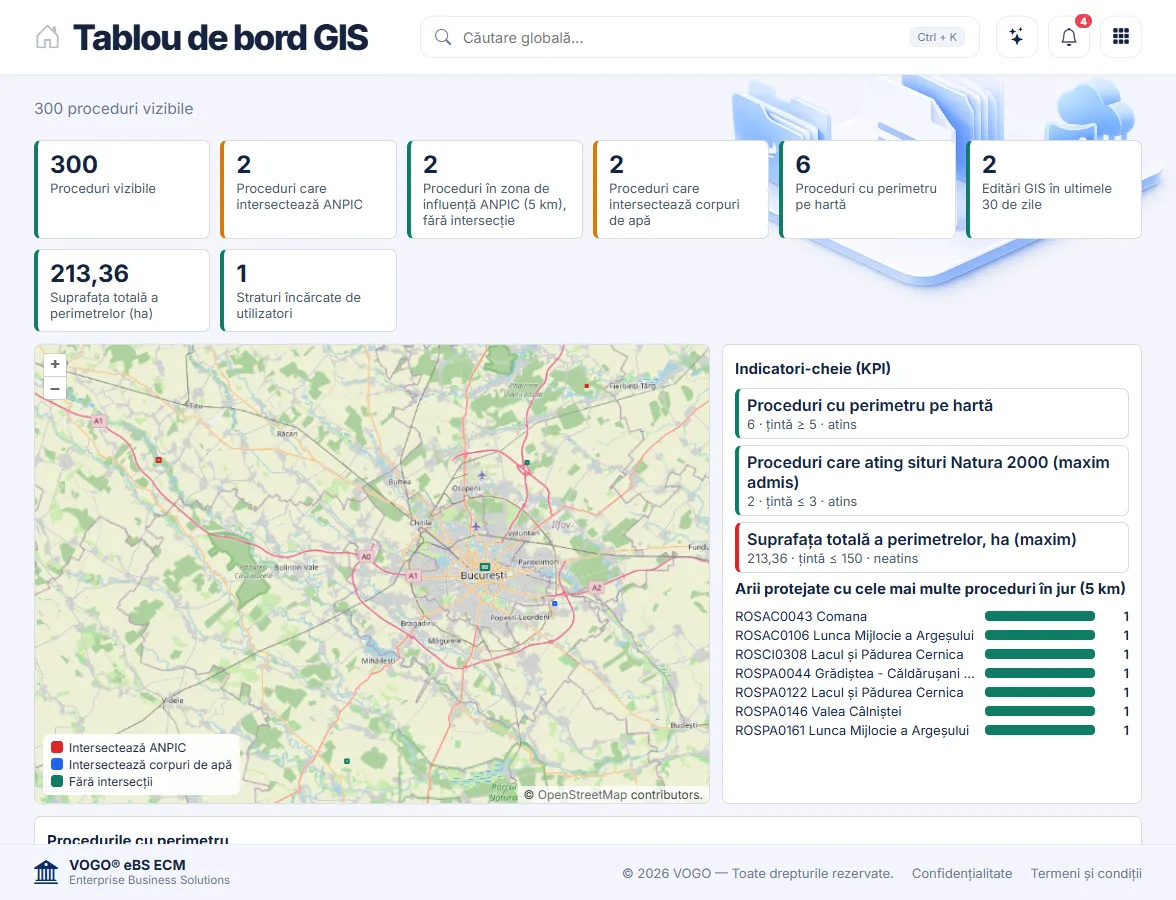Screen dimensions: 1176x900
Task: Click ROSPA0044 Grădiștea - Căldărușani row
Action: click(932, 674)
